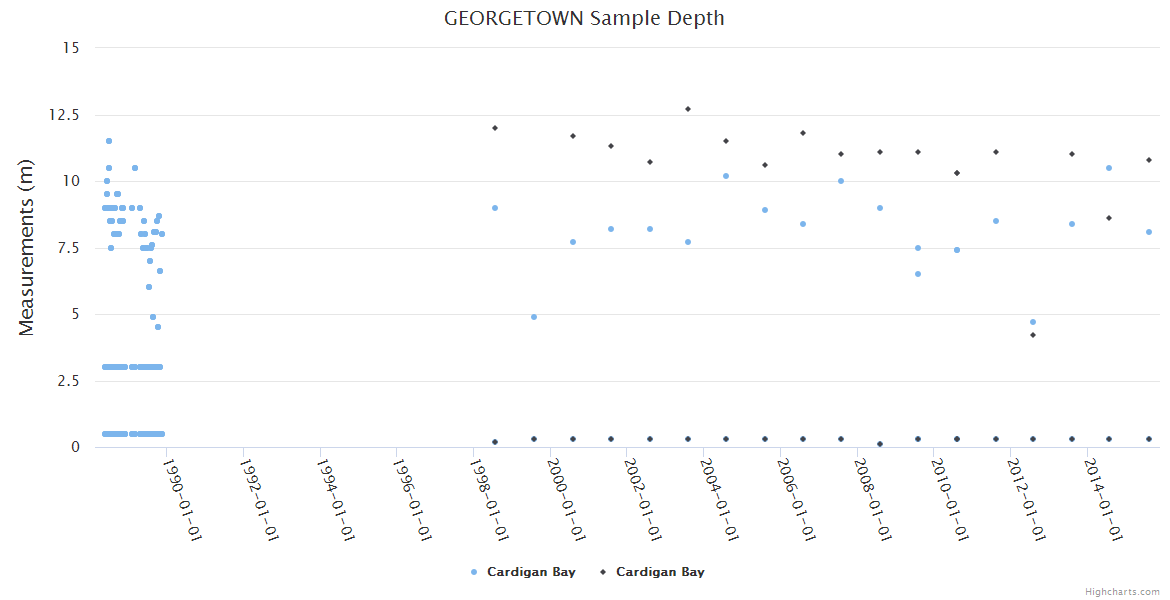Screen dimensions: 1170x600
Task: Click the black diamond at 12 m in 1998
Action: 495,128
